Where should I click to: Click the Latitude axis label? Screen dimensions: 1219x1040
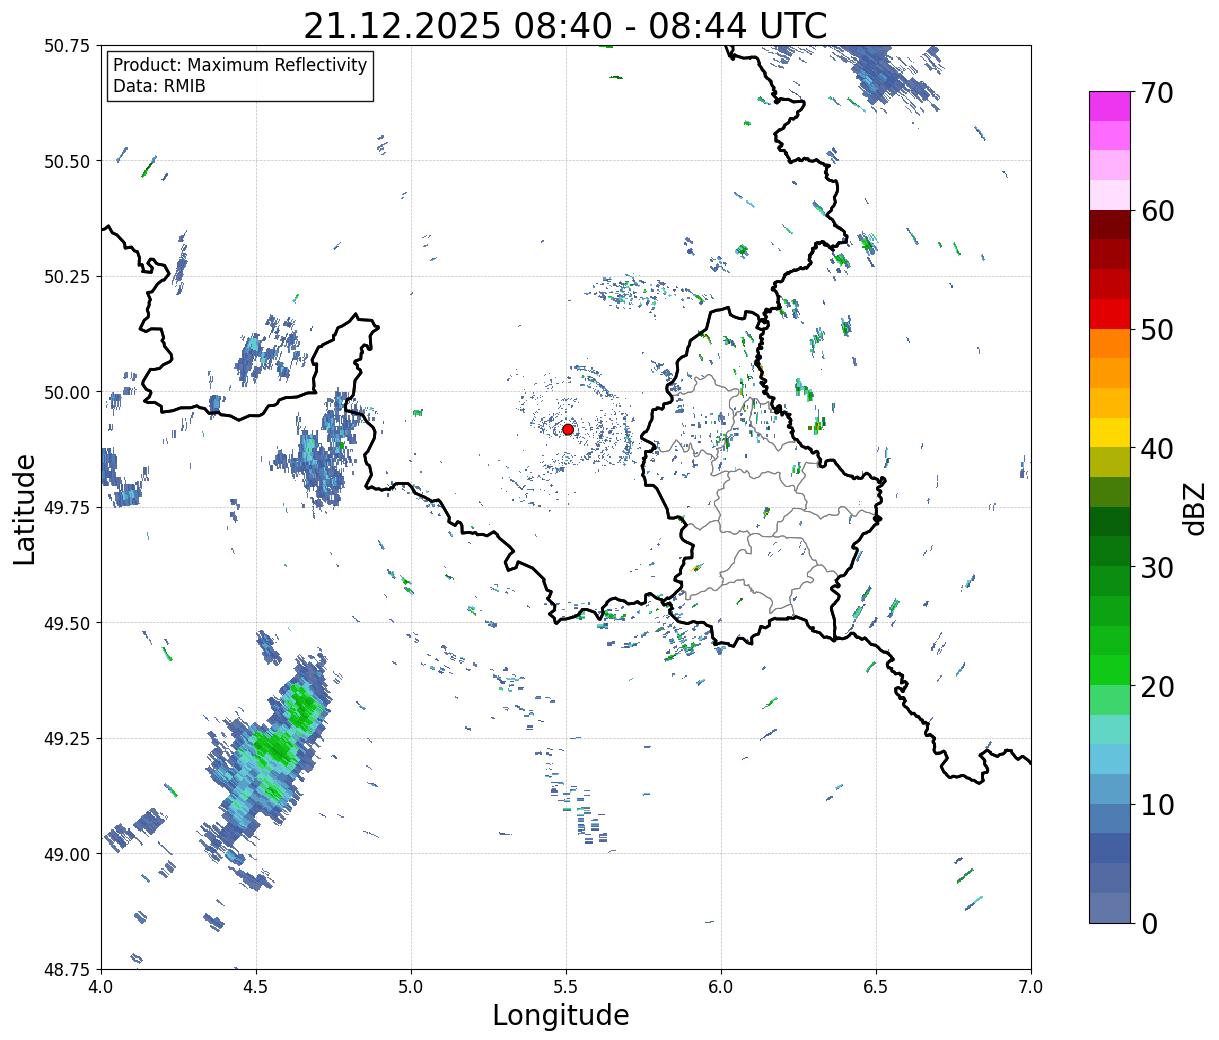(x=25, y=508)
